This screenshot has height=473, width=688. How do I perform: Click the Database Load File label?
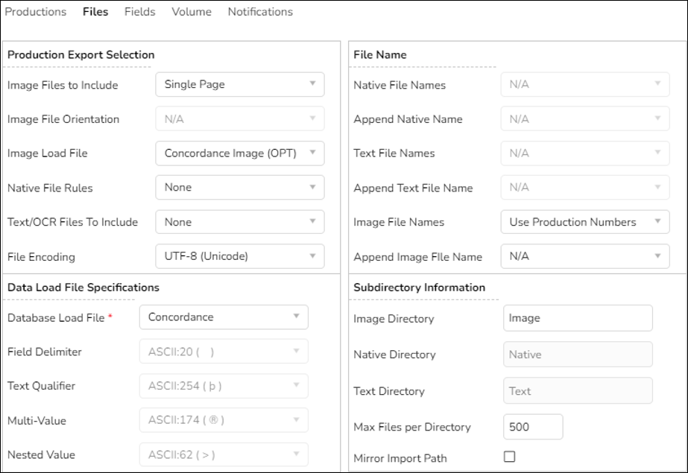56,318
